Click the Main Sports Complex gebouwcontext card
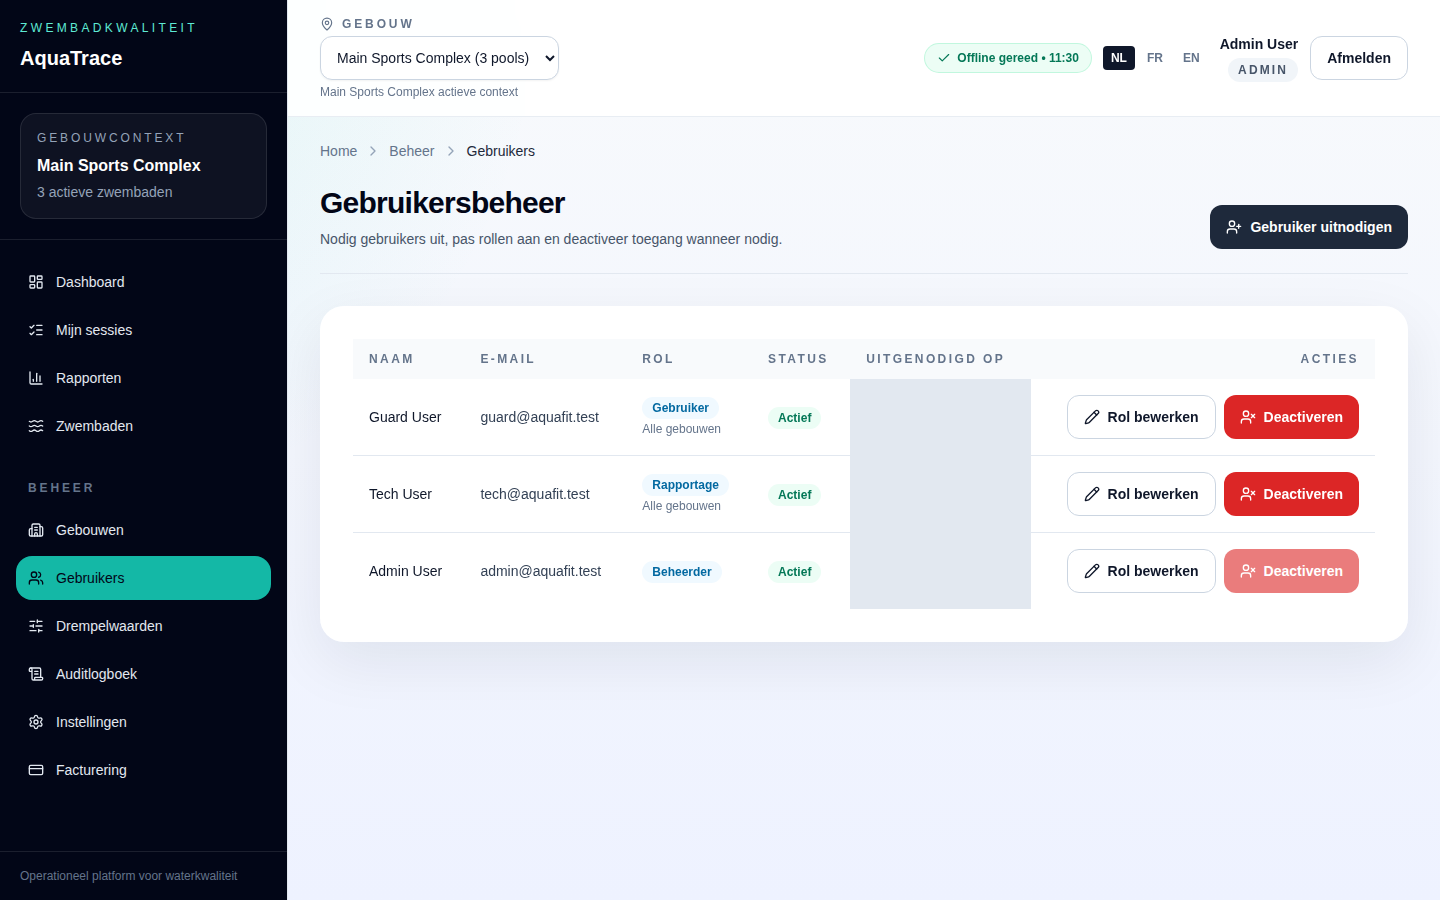Screen dimensions: 1440x900 pyautogui.click(x=143, y=166)
